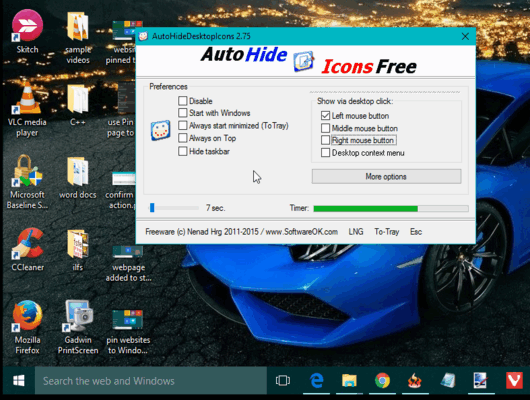Click the 7 sec. value text
This screenshot has height=400, width=530.
click(x=215, y=208)
